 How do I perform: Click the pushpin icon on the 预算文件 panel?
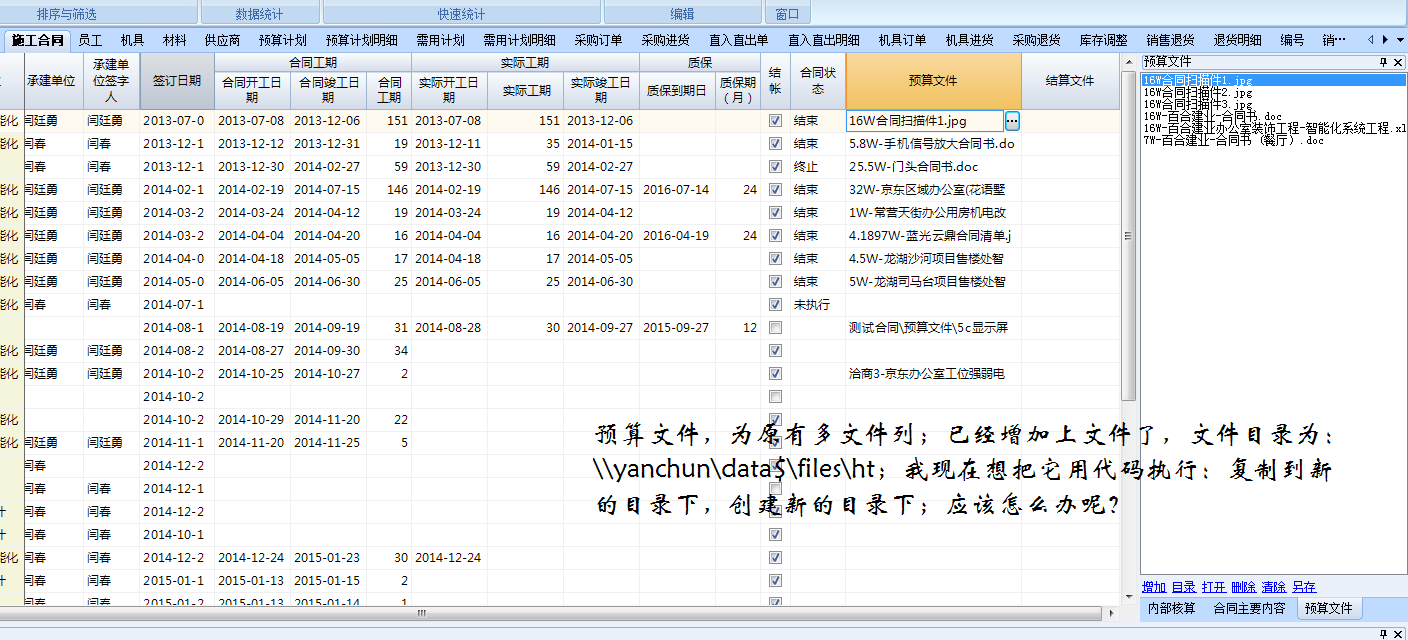point(1384,62)
